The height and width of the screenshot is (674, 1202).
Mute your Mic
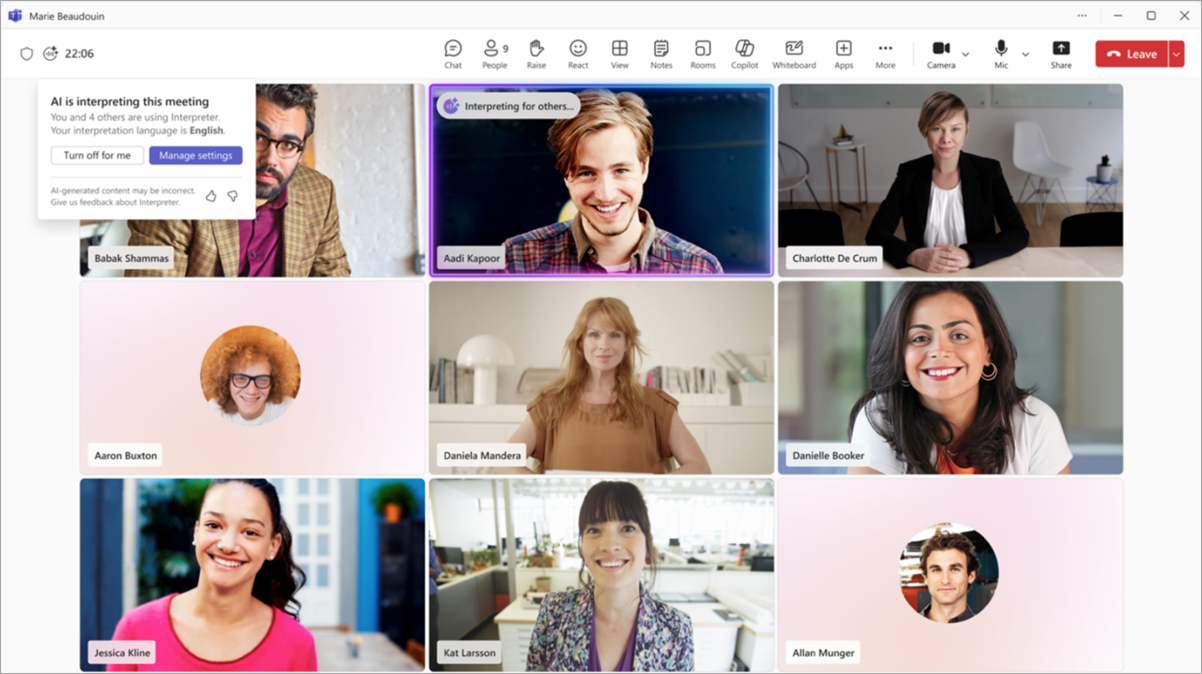pos(998,53)
